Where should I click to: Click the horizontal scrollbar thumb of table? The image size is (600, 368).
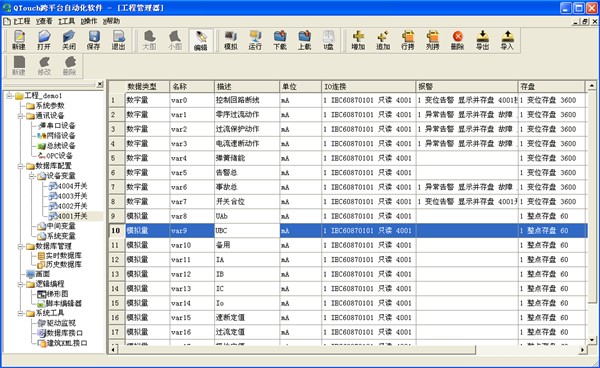297,350
